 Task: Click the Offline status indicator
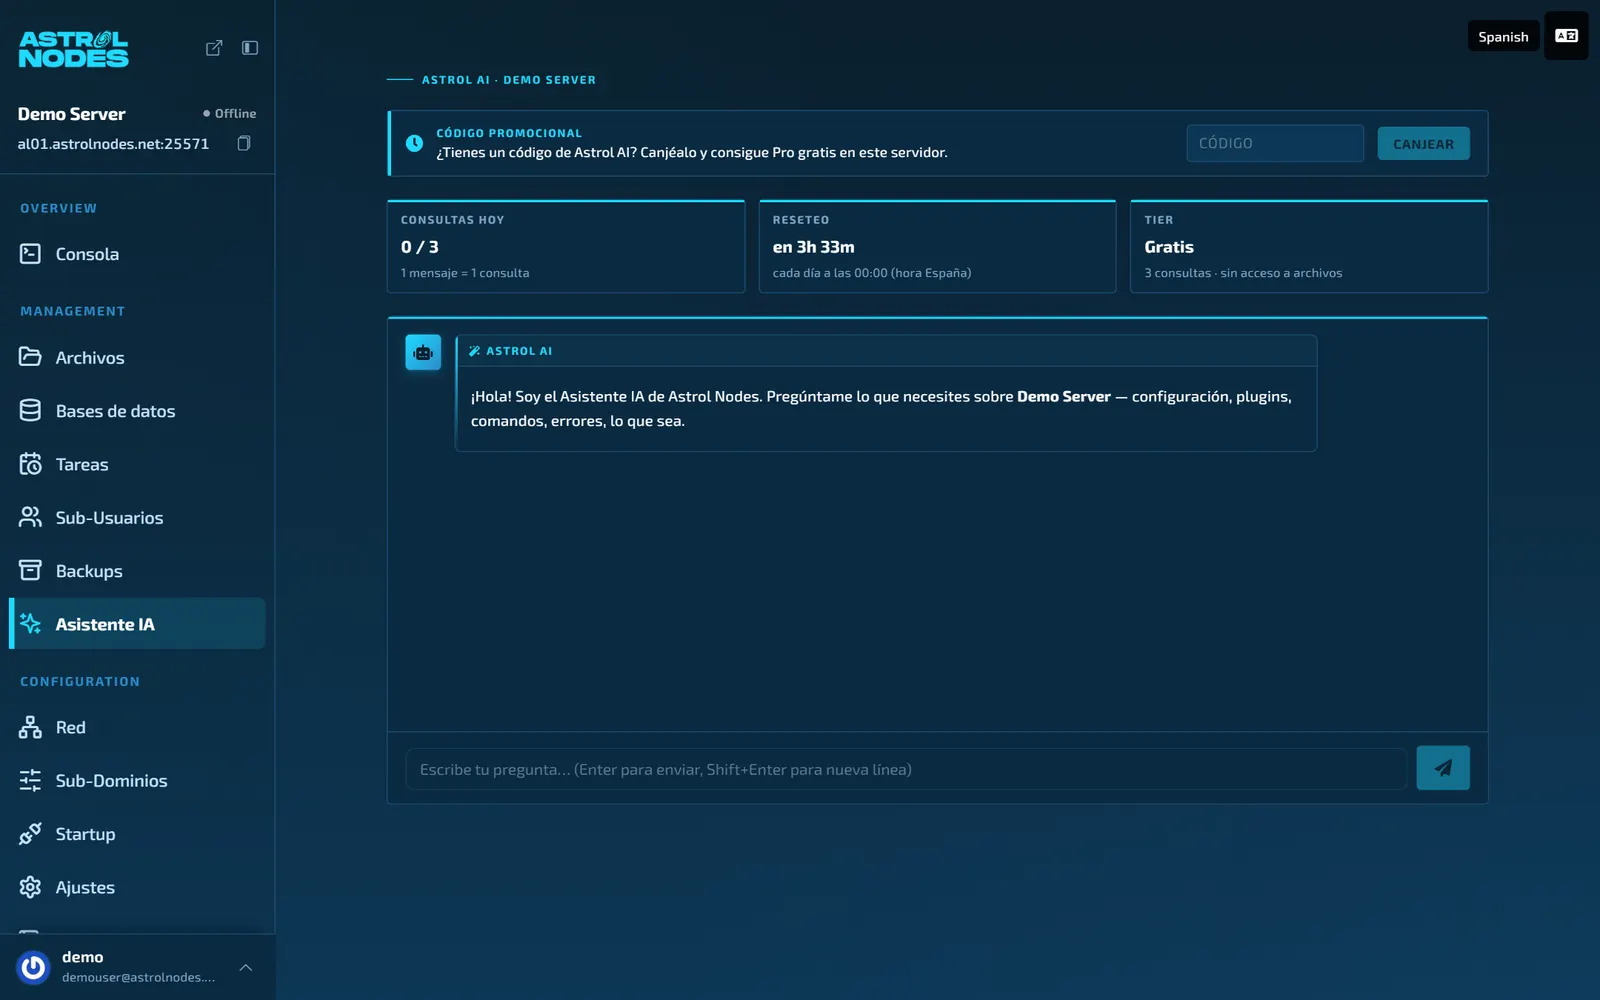[229, 114]
